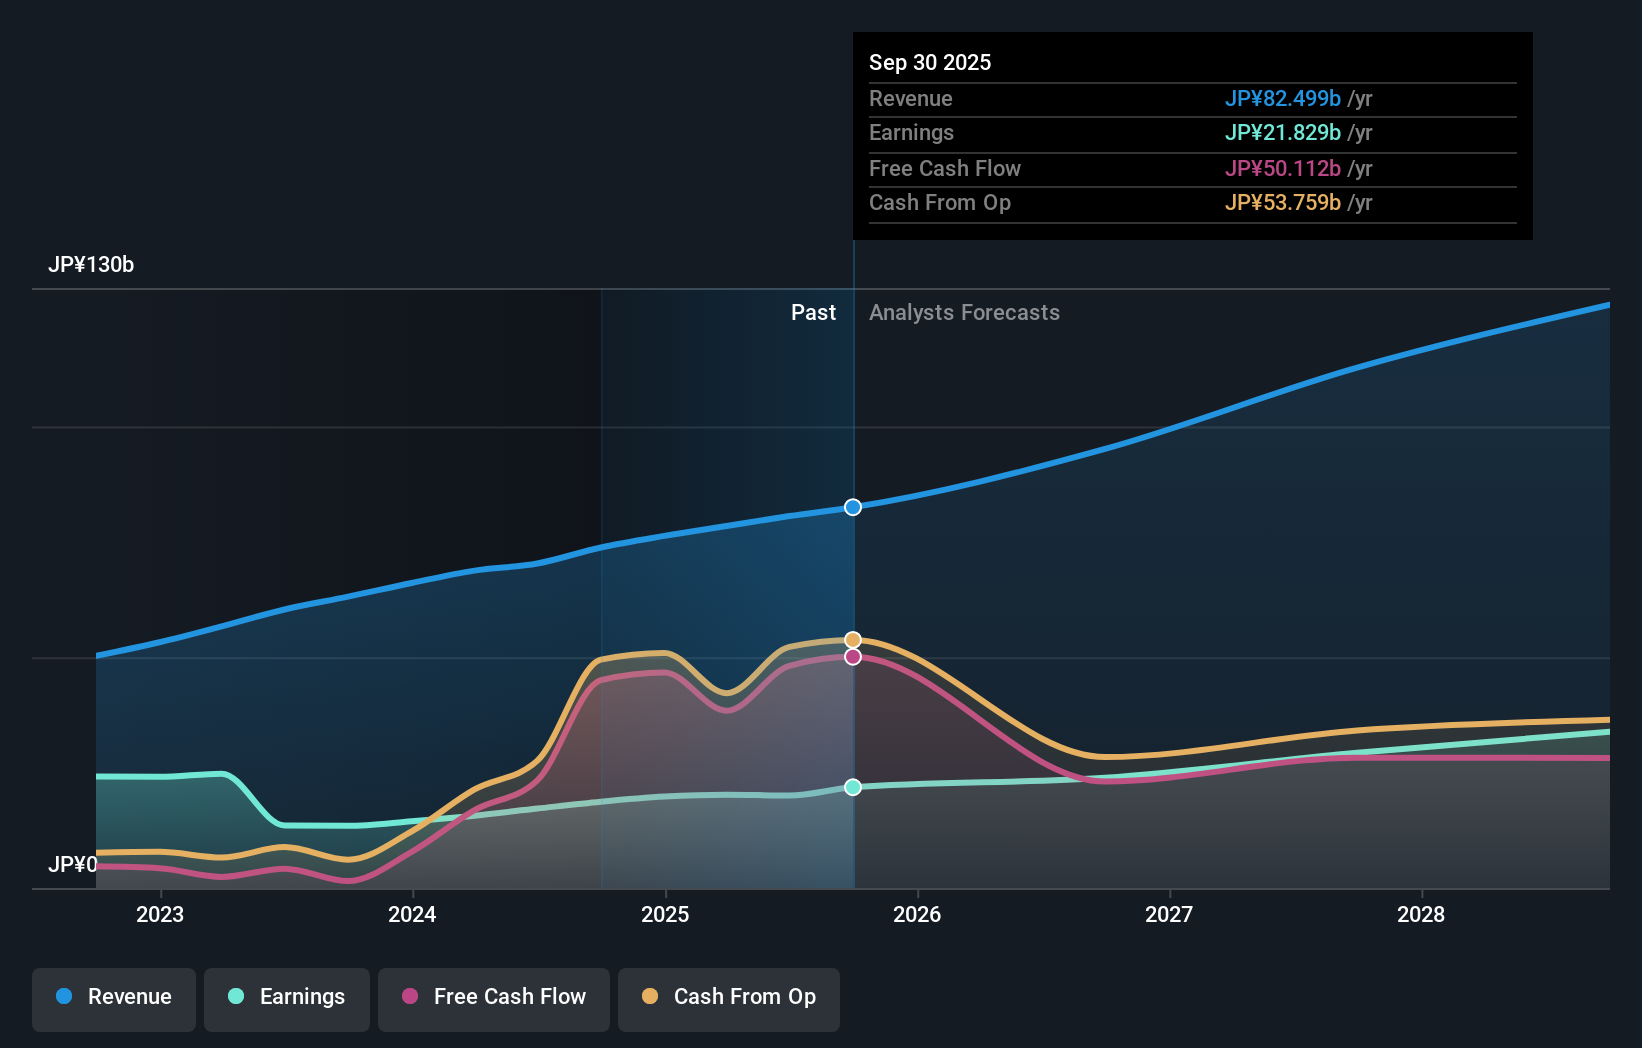
Task: Click the JP¥82.499b revenue value link
Action: pyautogui.click(x=1283, y=98)
